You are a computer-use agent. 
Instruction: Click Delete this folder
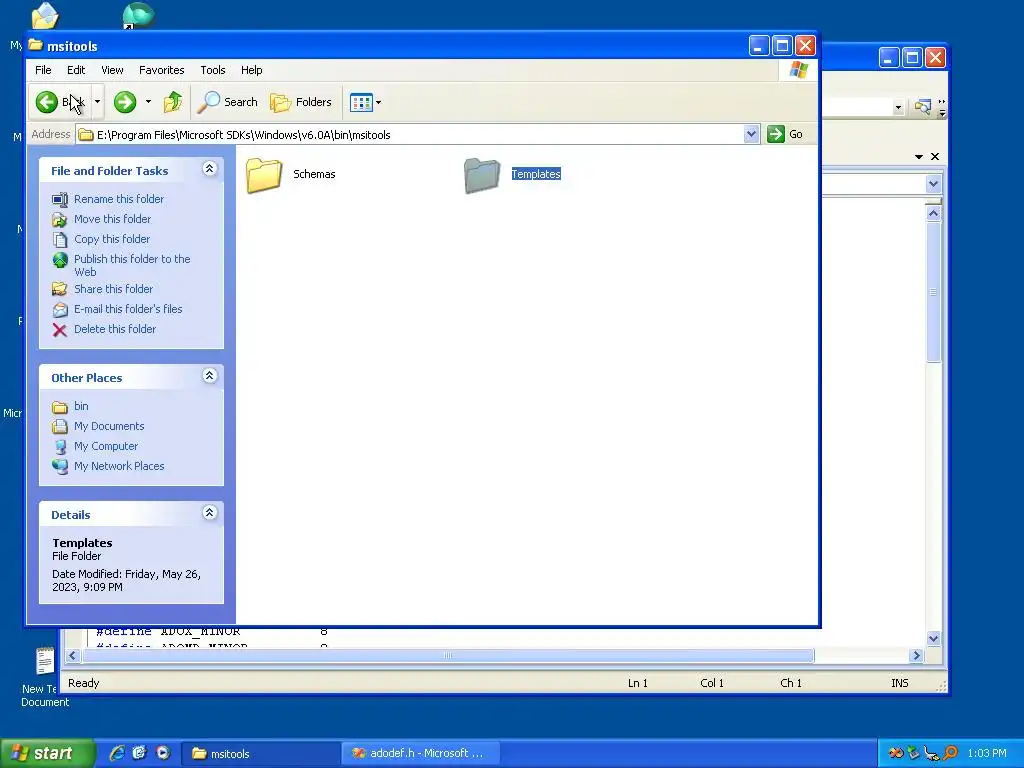115,329
